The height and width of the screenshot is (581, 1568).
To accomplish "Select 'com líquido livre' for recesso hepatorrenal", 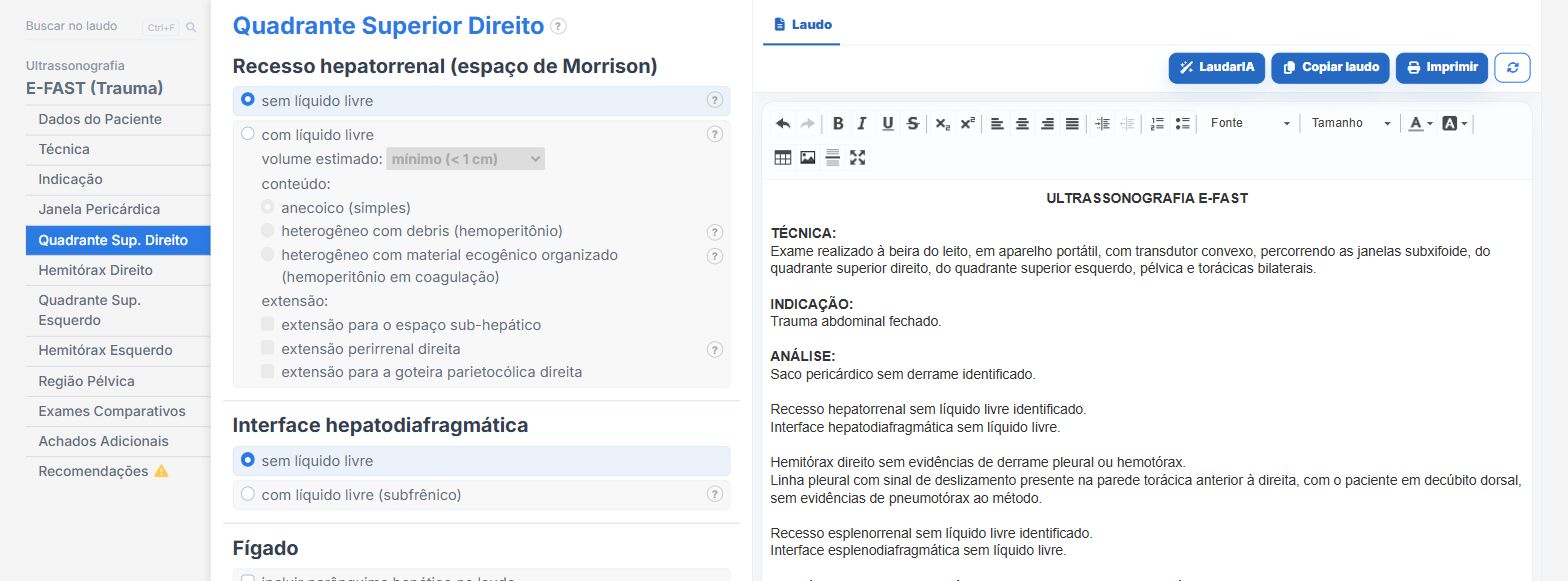I will [x=248, y=134].
